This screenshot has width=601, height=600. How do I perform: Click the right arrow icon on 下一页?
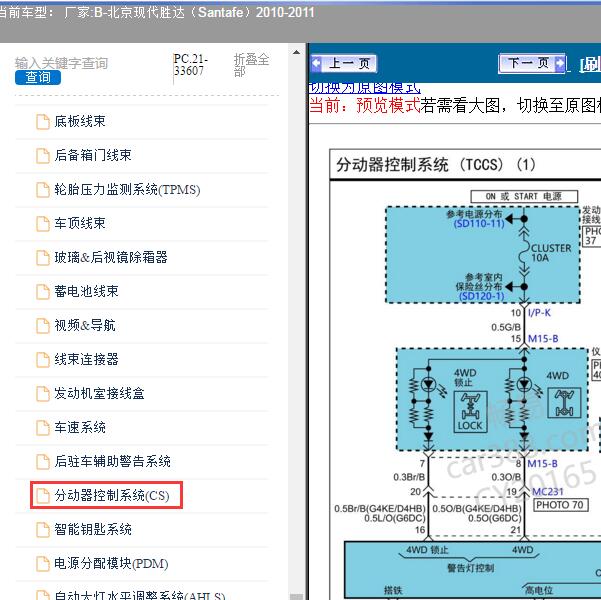[x=560, y=63]
